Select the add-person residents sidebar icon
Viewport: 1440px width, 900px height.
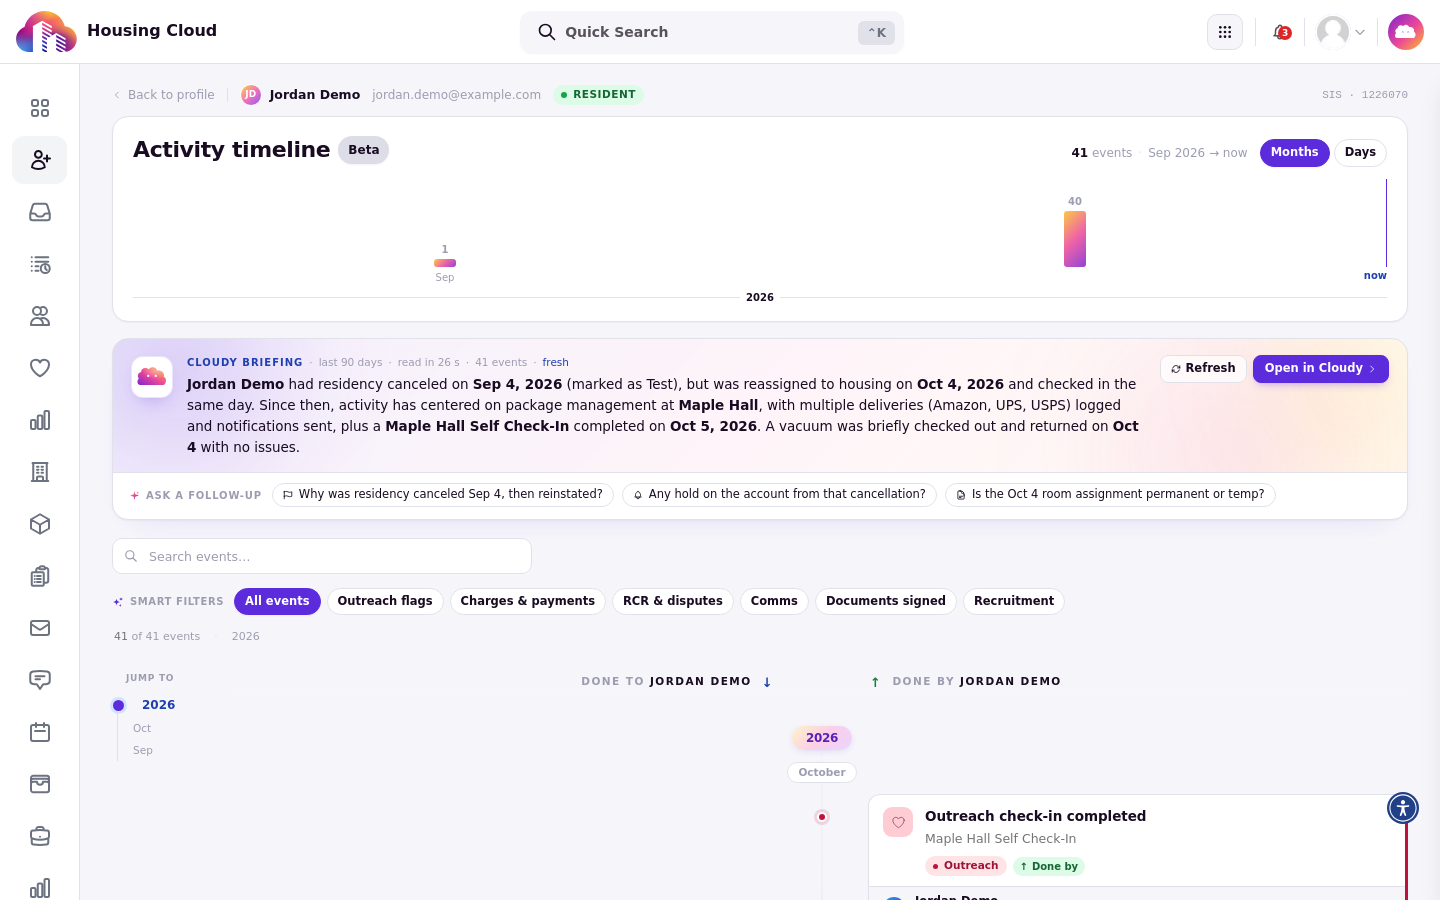[40, 160]
